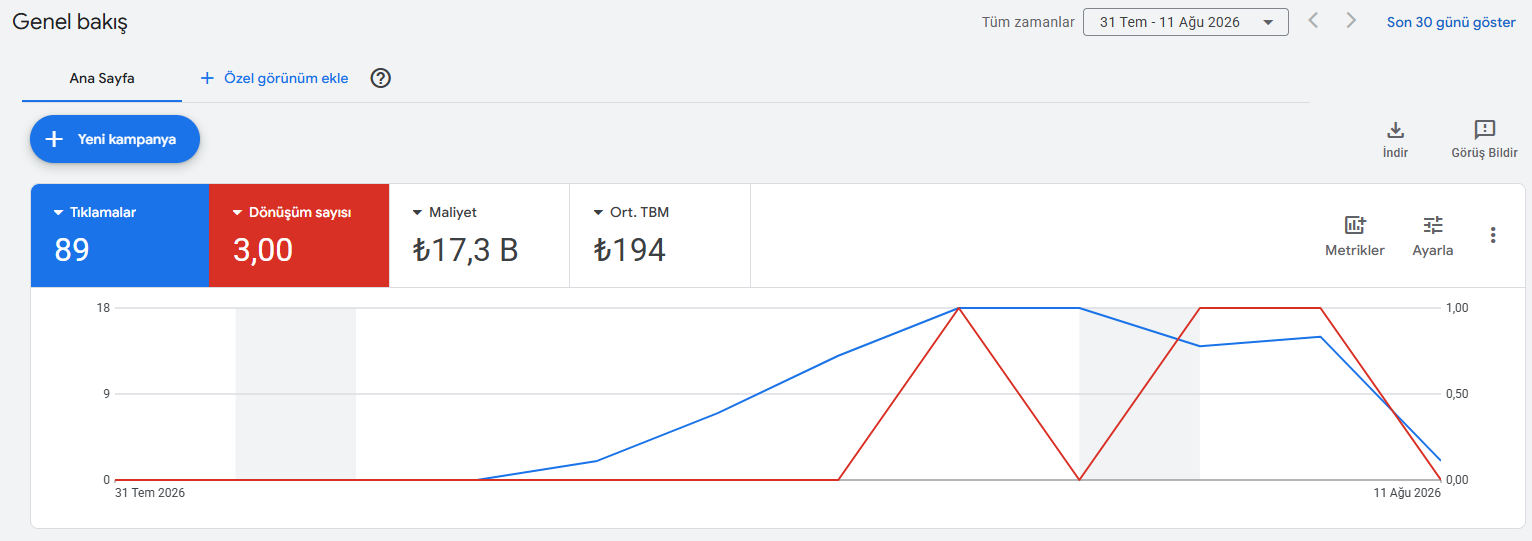This screenshot has height=541, width=1532.
Task: Click the Ayarla sliders icon
Action: 1433,225
